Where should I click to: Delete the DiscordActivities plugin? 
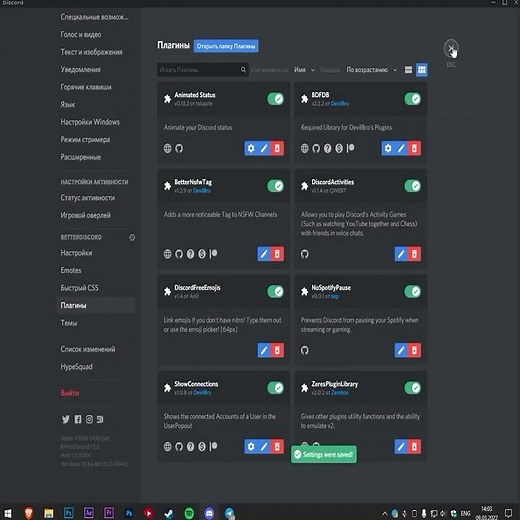pyautogui.click(x=414, y=254)
